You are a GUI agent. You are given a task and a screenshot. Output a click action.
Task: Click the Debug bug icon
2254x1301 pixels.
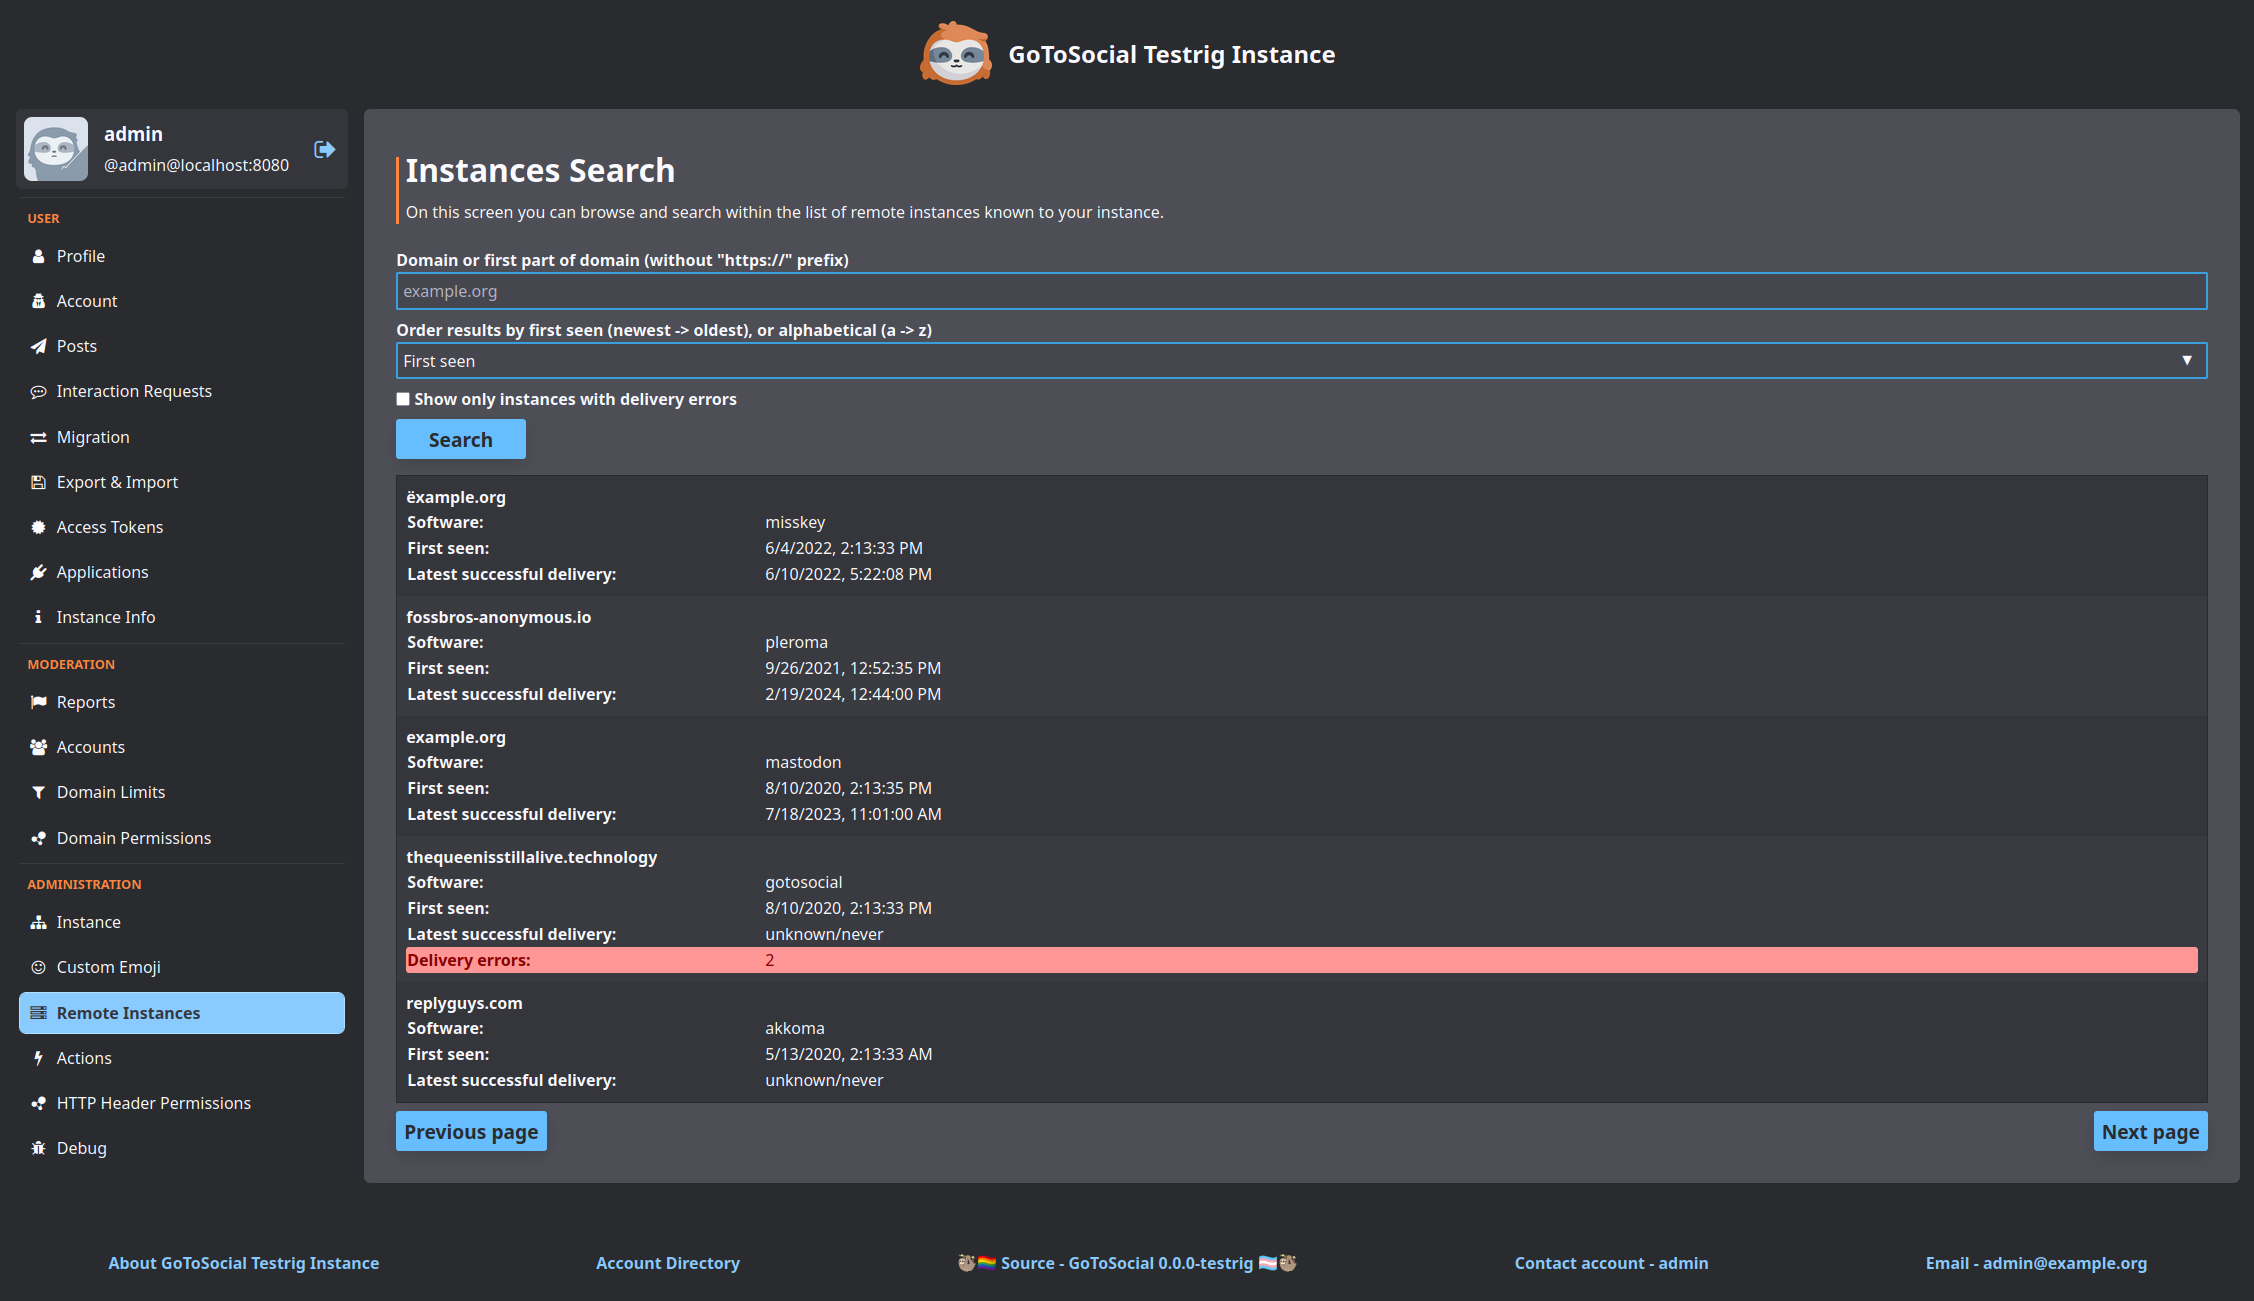[38, 1148]
